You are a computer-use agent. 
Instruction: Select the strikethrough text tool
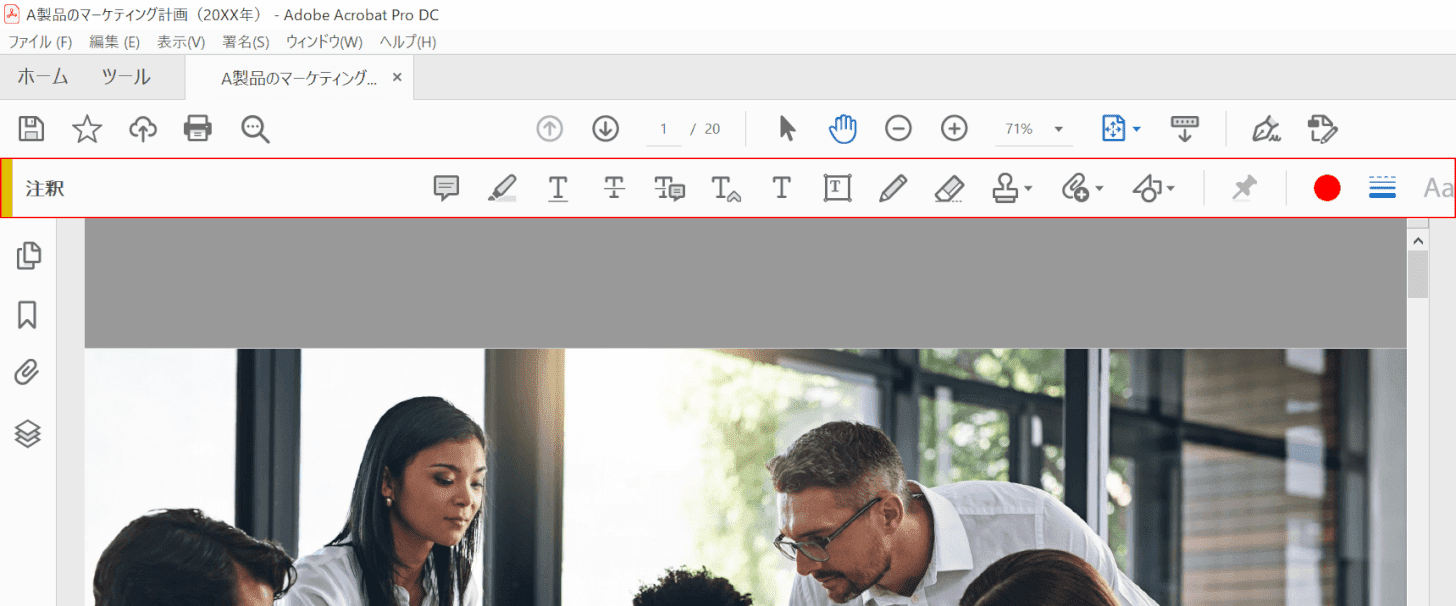[x=614, y=188]
